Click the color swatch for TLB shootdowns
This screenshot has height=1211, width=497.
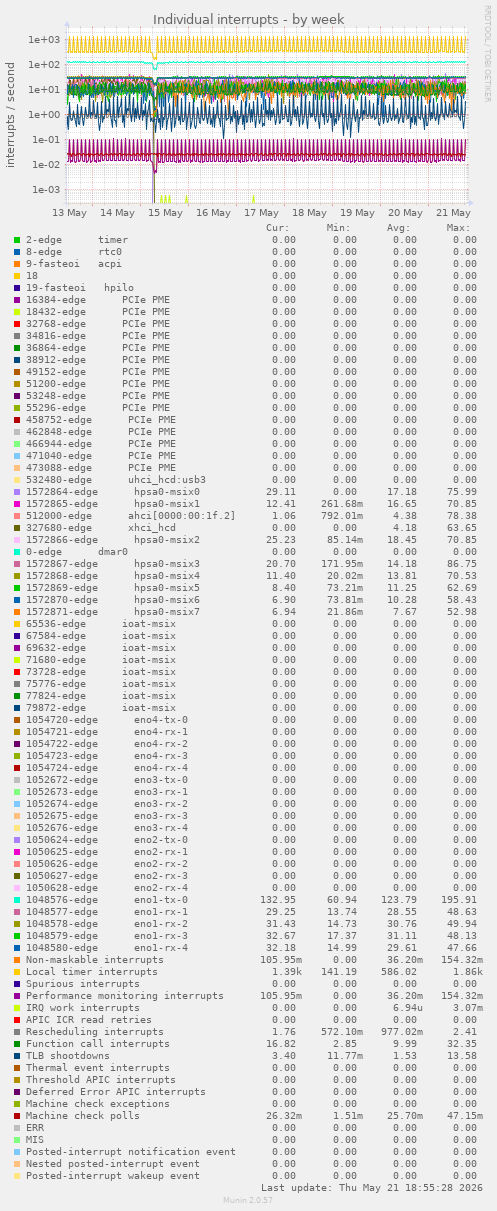(x=17, y=1056)
